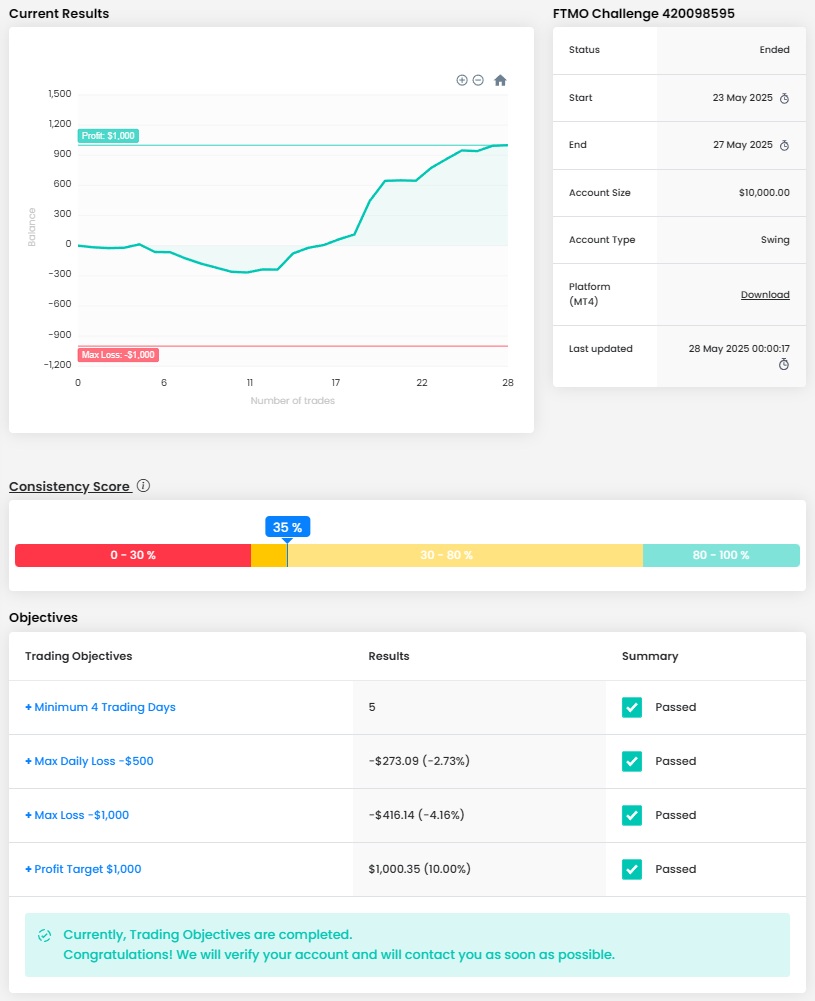815x1001 pixels.
Task: Click the Objectives heading
Action: pos(43,617)
